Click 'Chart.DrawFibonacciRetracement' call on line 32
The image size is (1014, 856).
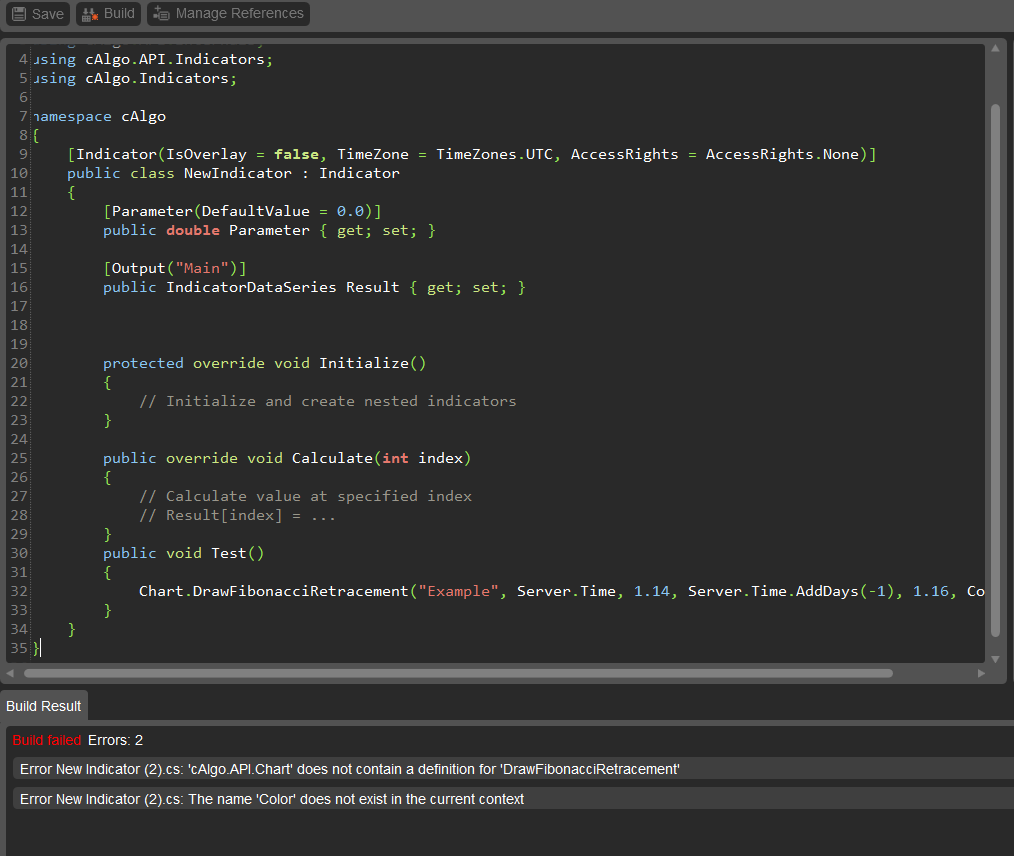point(274,591)
